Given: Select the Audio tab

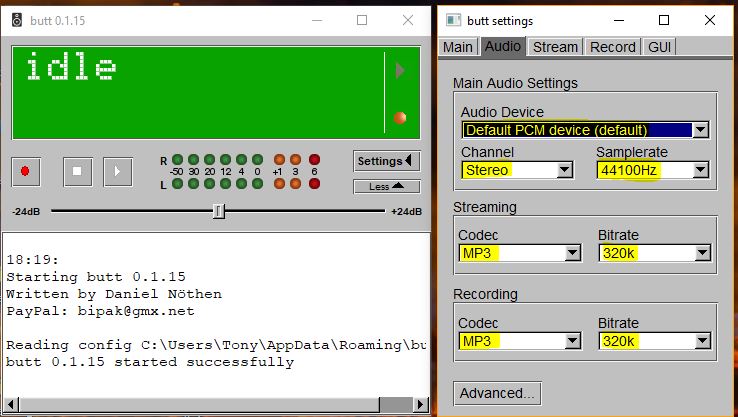Looking at the screenshot, I should pos(503,47).
